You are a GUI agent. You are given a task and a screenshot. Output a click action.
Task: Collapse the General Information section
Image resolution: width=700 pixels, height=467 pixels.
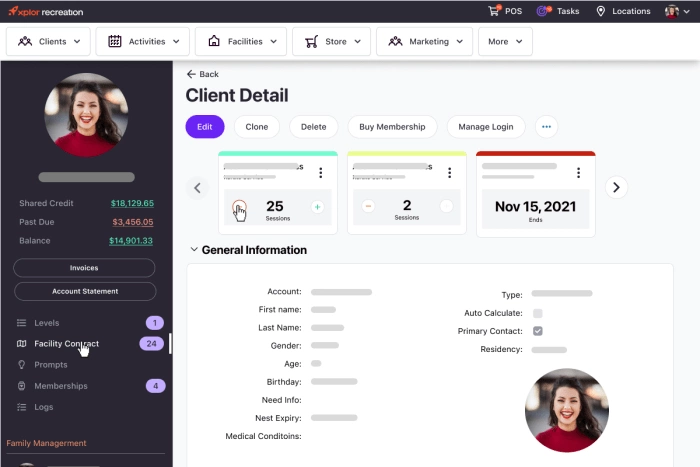(x=194, y=250)
